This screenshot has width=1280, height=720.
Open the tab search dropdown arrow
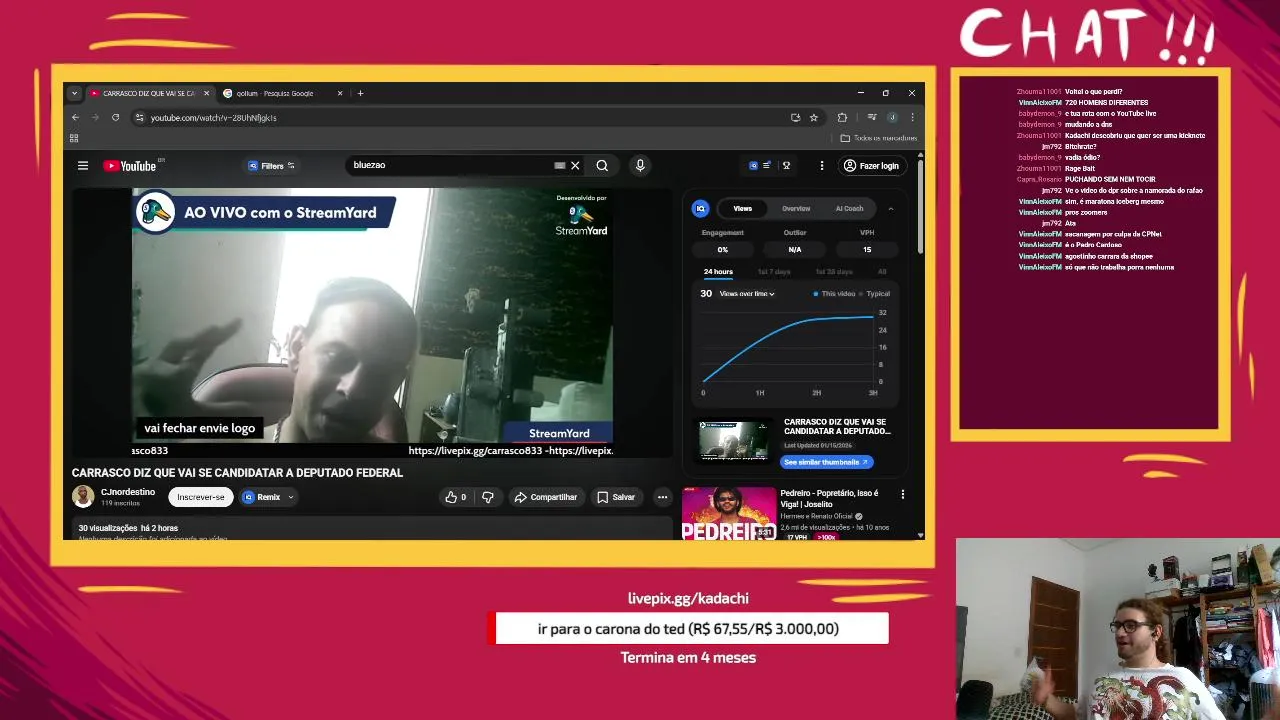pos(74,93)
